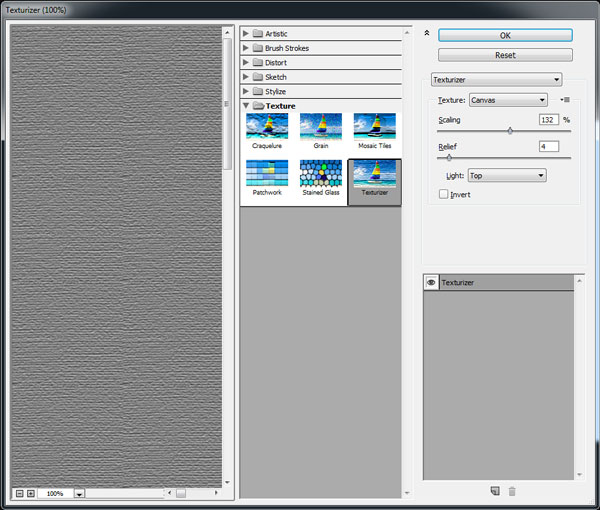Screen dimensions: 600x510
Task: Click preview horizontal scrollbar left arrow
Action: [170, 493]
